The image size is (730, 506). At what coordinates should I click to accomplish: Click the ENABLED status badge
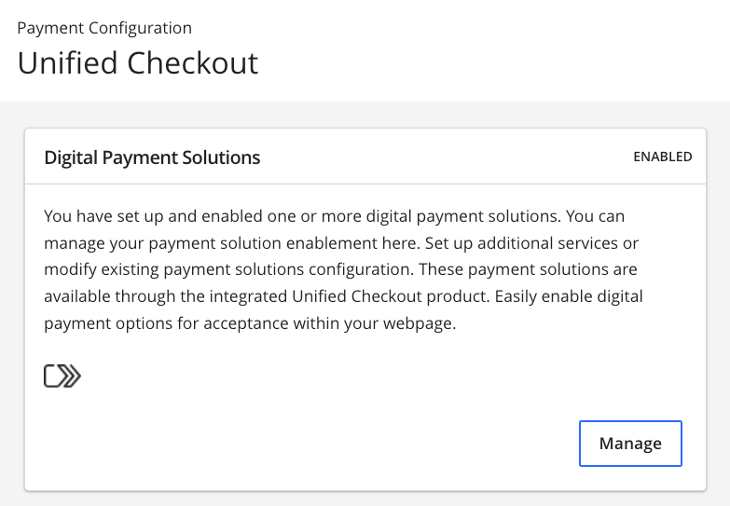pos(662,157)
